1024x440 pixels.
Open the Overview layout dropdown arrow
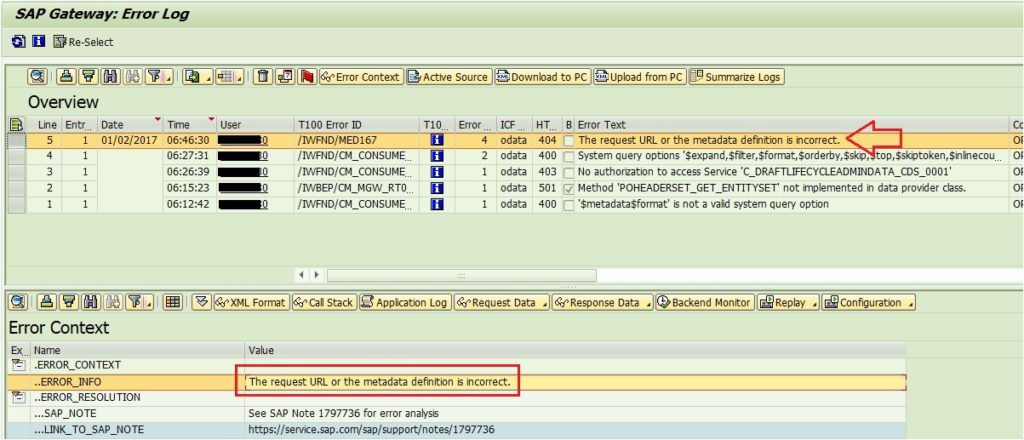point(240,79)
